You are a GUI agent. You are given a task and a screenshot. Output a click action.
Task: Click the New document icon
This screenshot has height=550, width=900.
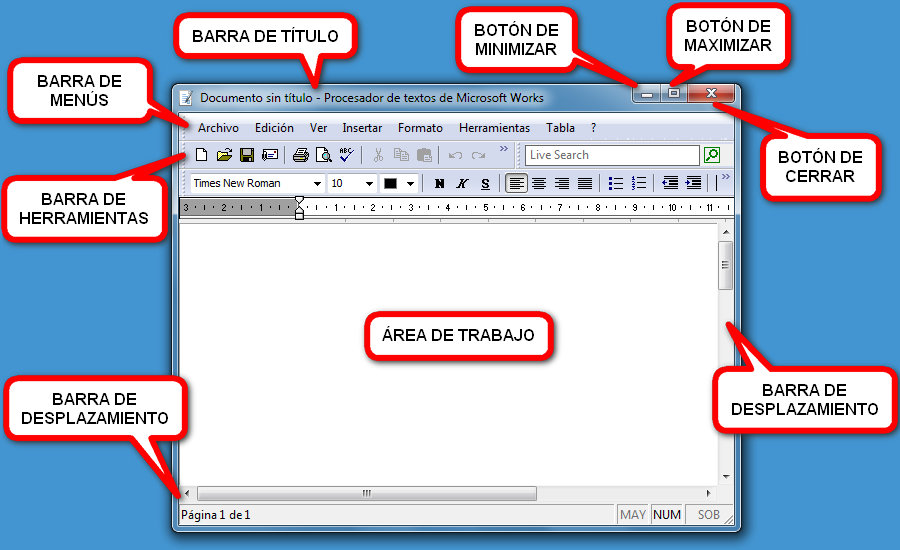(201, 155)
